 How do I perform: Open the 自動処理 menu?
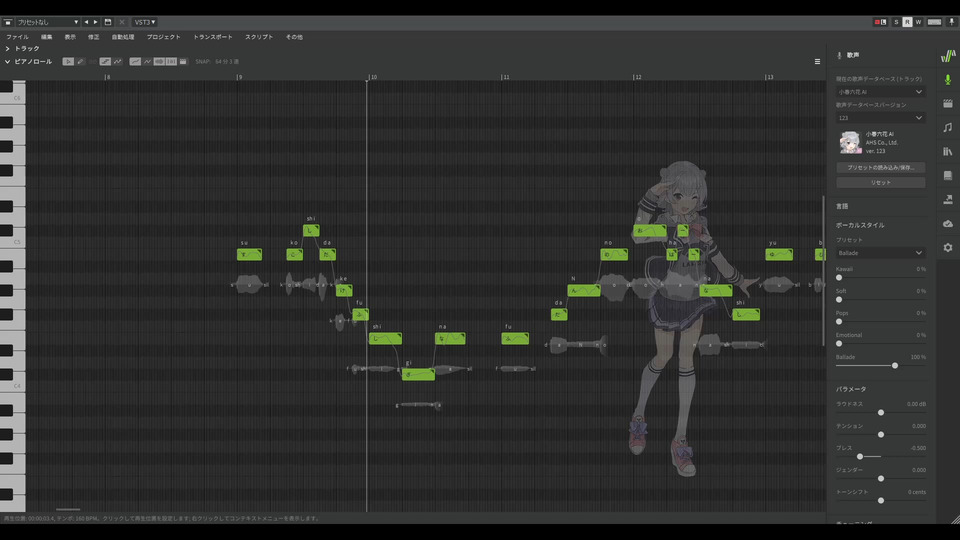click(x=123, y=37)
